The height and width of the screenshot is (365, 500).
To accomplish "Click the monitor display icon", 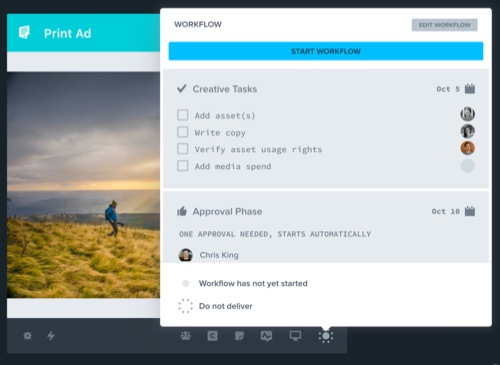I will tap(295, 336).
